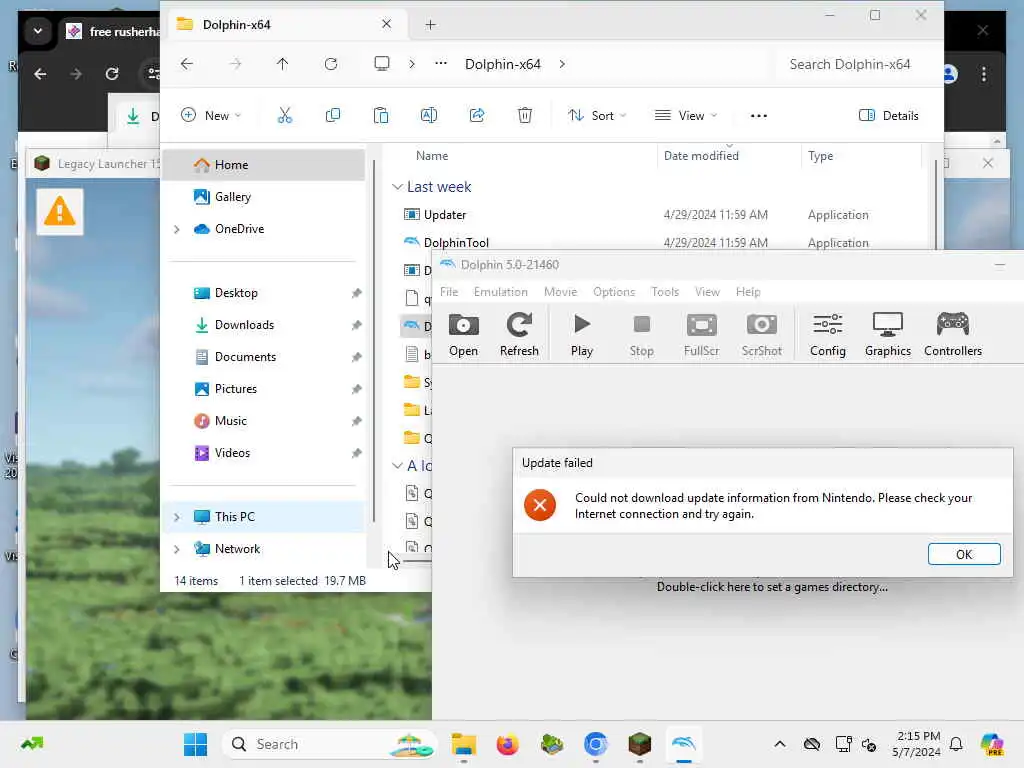The height and width of the screenshot is (768, 1024).
Task: Click the Cut icon in File Explorer
Action: point(285,116)
